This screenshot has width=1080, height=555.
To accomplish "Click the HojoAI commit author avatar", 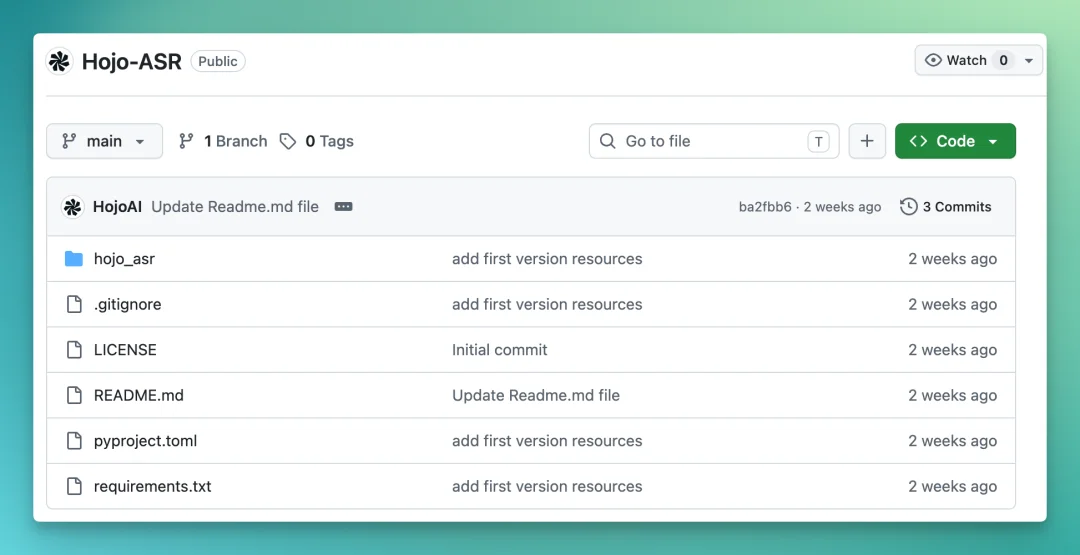I will tap(72, 207).
